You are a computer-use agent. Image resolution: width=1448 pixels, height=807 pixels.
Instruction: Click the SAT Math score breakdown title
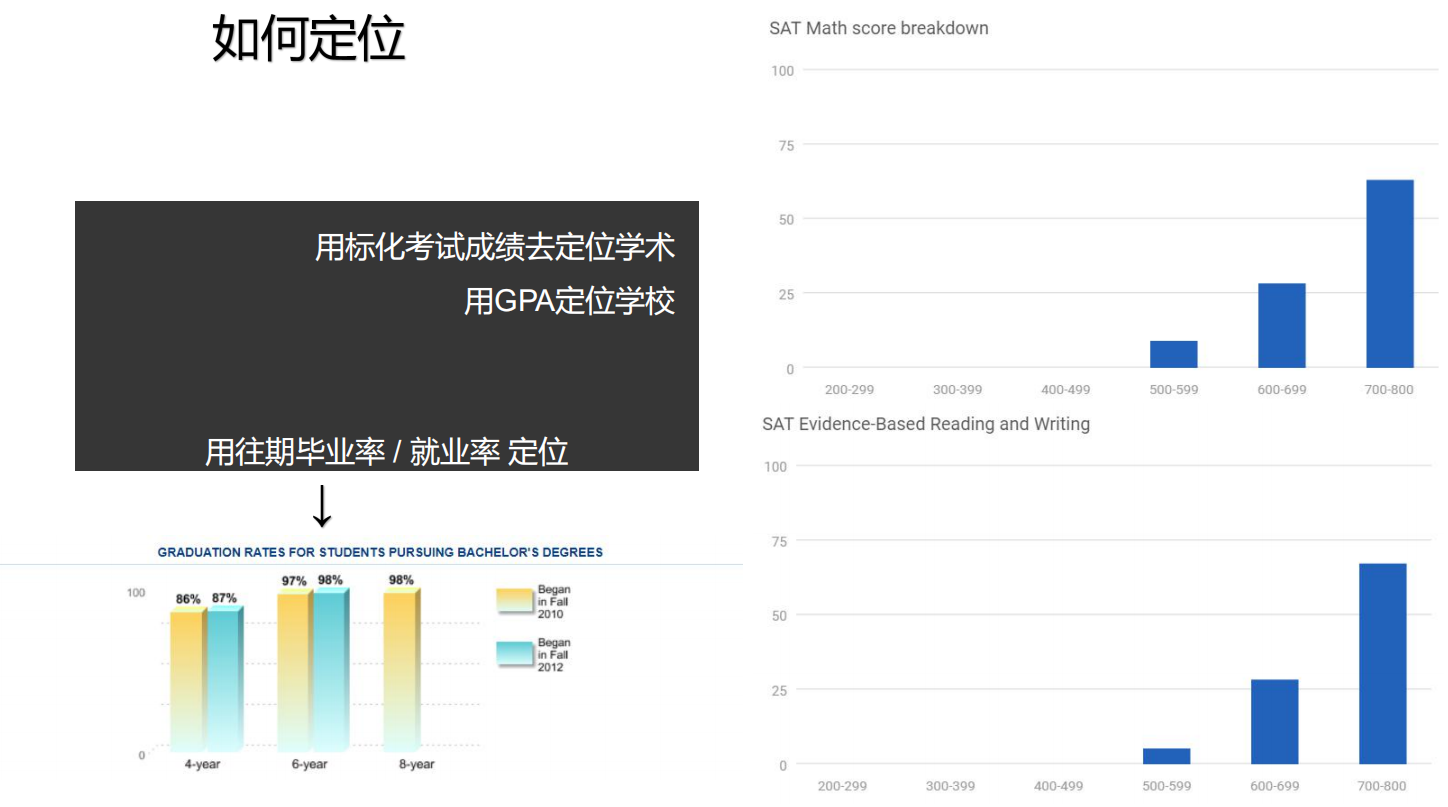(879, 28)
